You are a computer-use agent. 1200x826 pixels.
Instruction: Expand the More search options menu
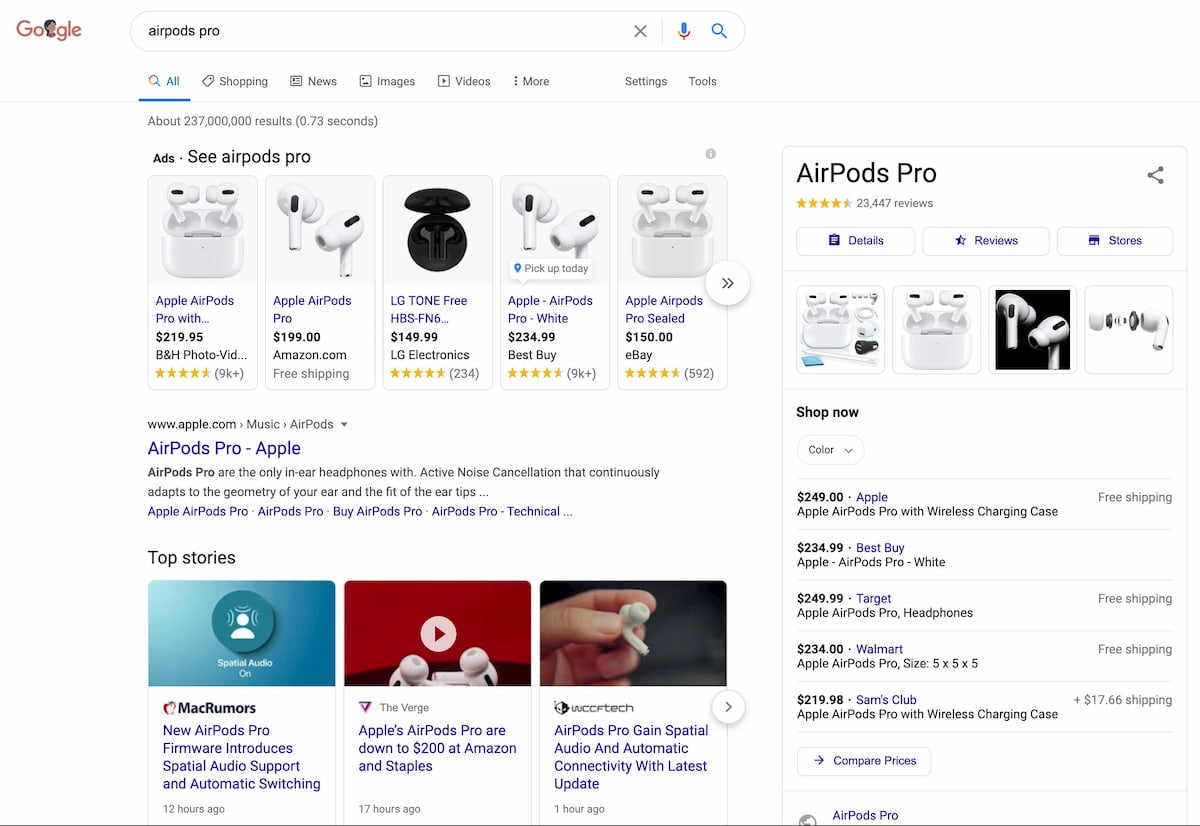[530, 81]
